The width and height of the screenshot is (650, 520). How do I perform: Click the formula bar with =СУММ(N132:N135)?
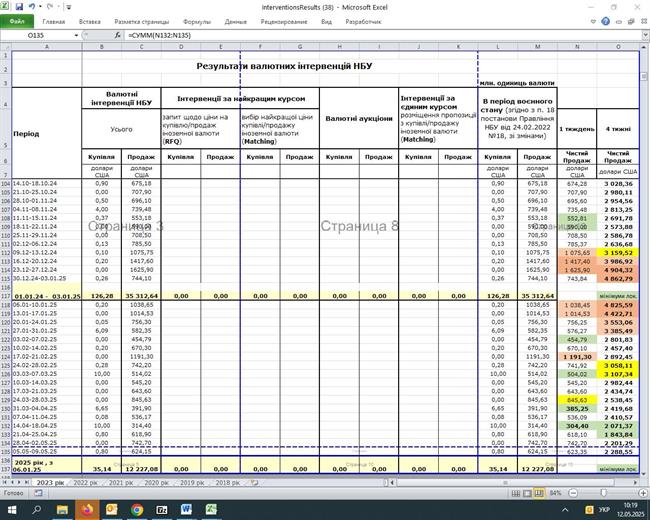coord(381,36)
